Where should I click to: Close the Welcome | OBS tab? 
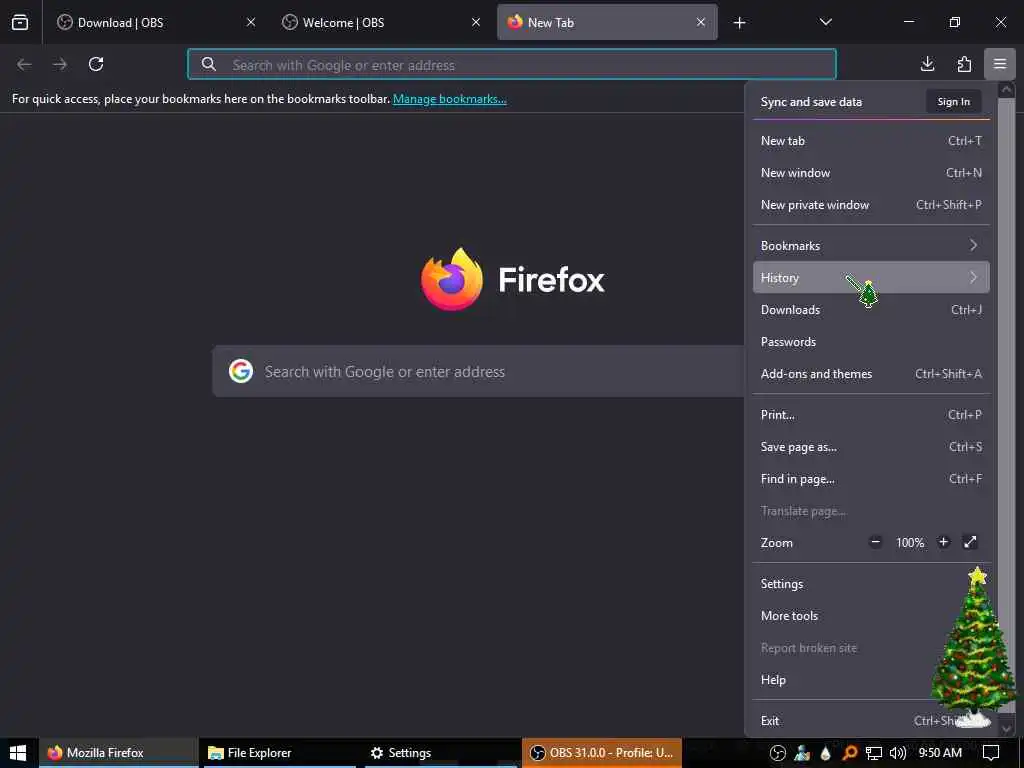click(x=476, y=22)
